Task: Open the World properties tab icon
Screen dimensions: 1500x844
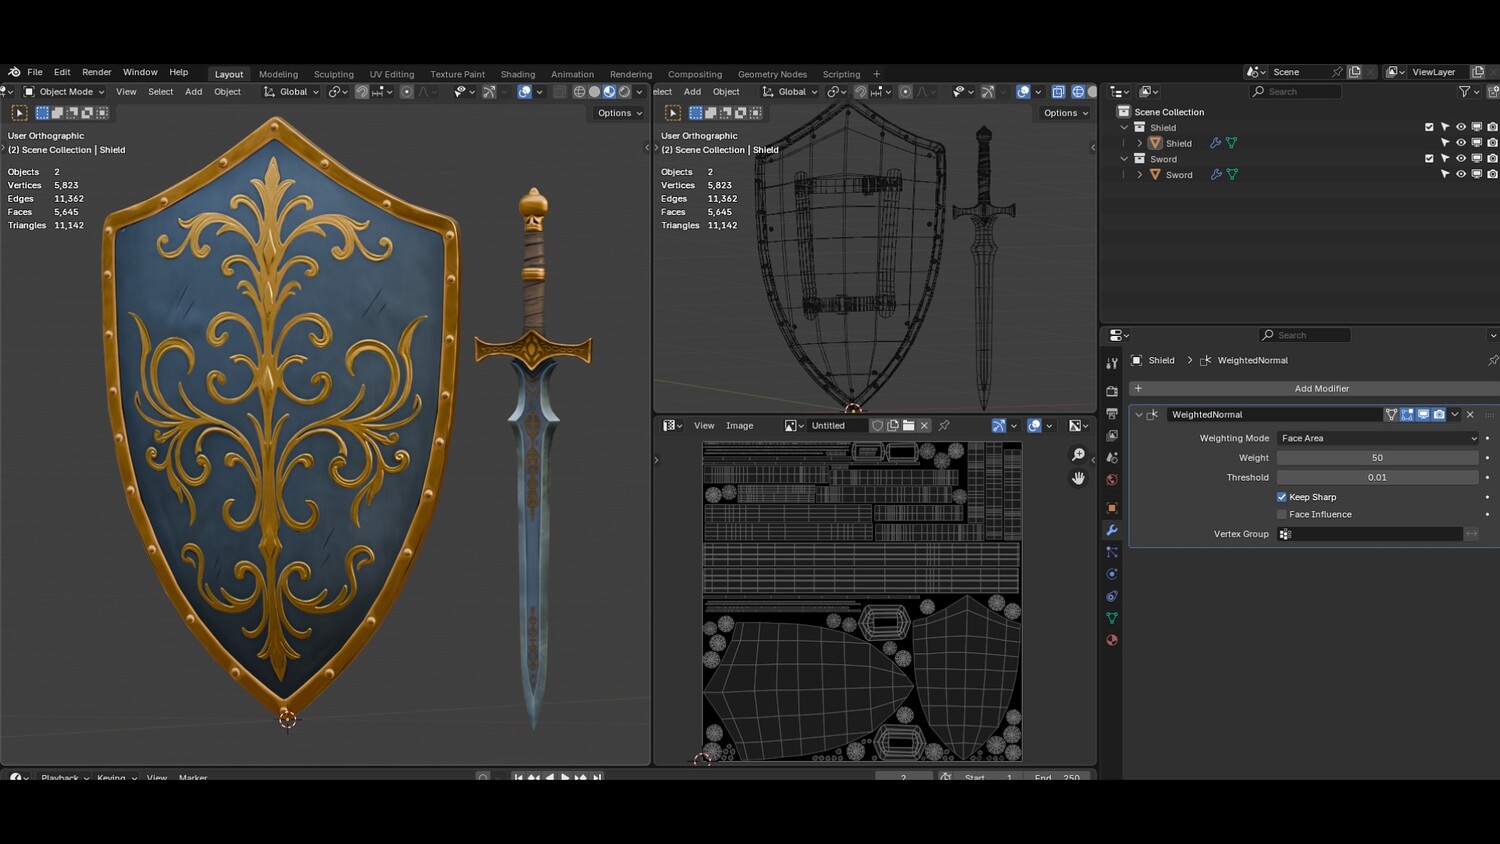Action: 1112,479
